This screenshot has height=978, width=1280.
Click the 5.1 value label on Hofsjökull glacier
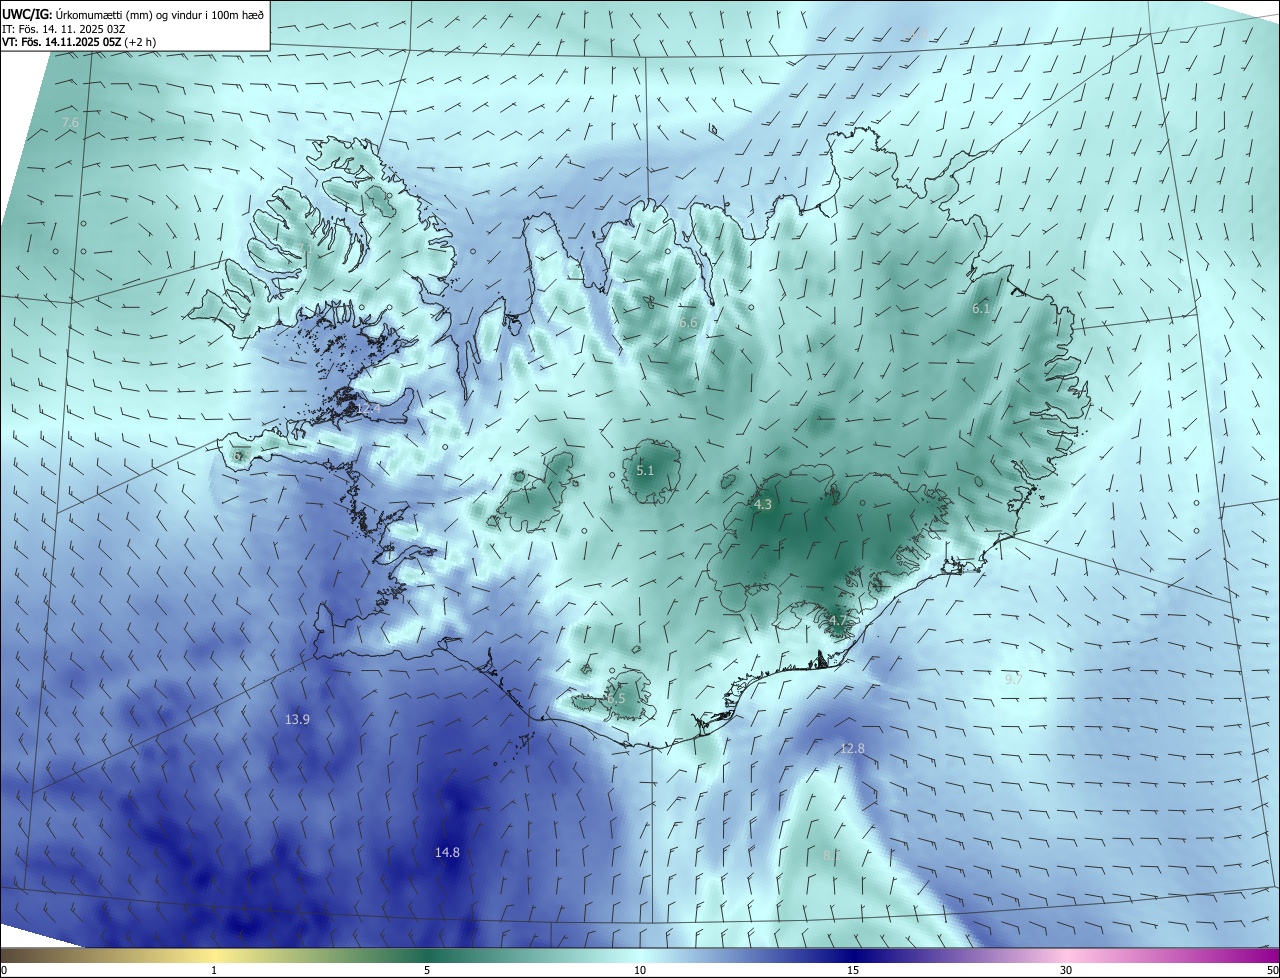(x=645, y=470)
